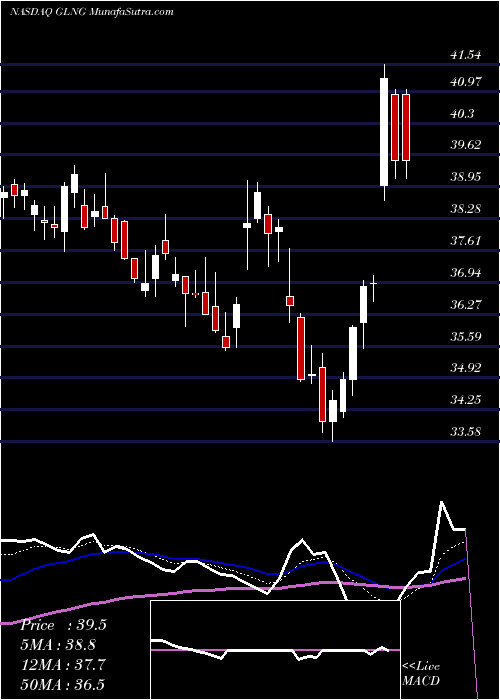The height and width of the screenshot is (700, 500).
Task: Click the 12MA : 37.7 readout
Action: [x=63, y=665]
